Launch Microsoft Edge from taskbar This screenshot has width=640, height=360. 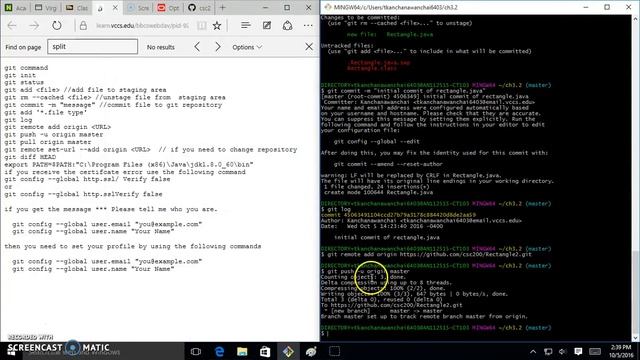219,351
